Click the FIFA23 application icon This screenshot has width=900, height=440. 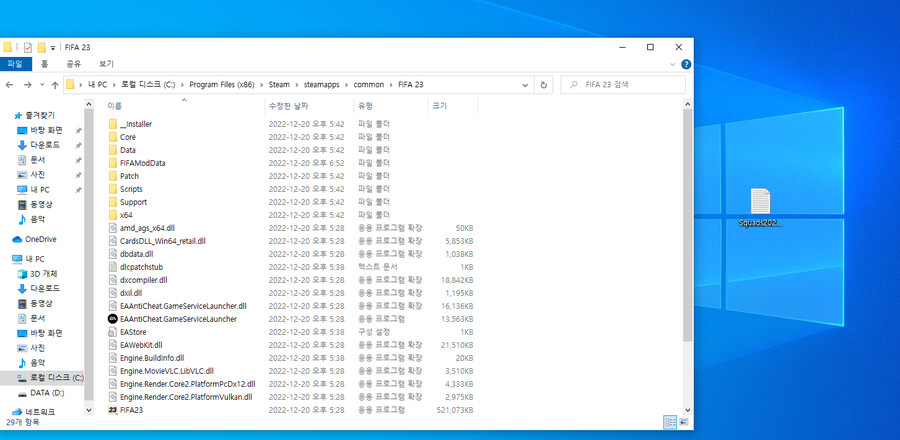(x=112, y=410)
